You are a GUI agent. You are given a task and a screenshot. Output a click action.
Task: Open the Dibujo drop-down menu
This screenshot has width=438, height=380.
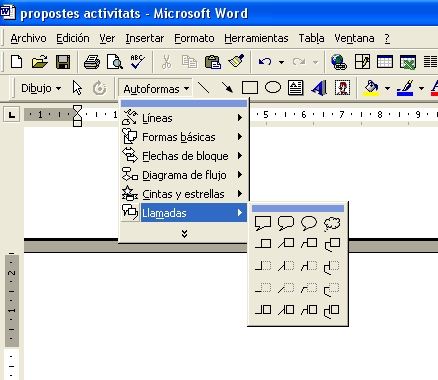(x=41, y=89)
